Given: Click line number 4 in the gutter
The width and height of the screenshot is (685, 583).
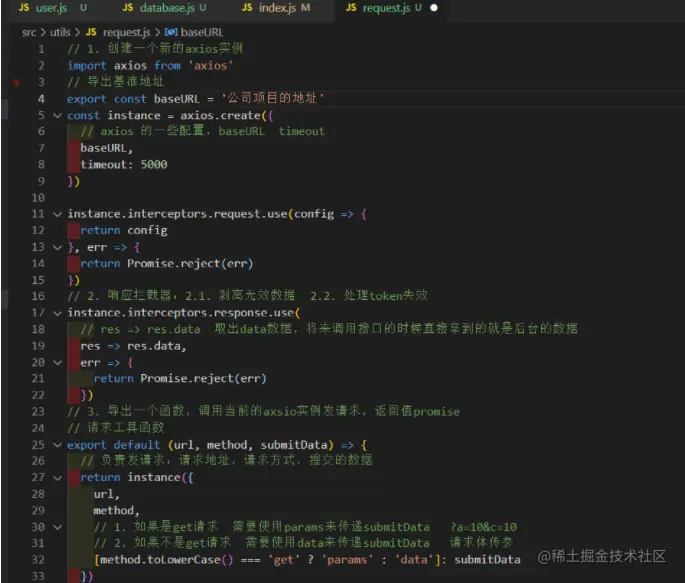Looking at the screenshot, I should tap(41, 99).
